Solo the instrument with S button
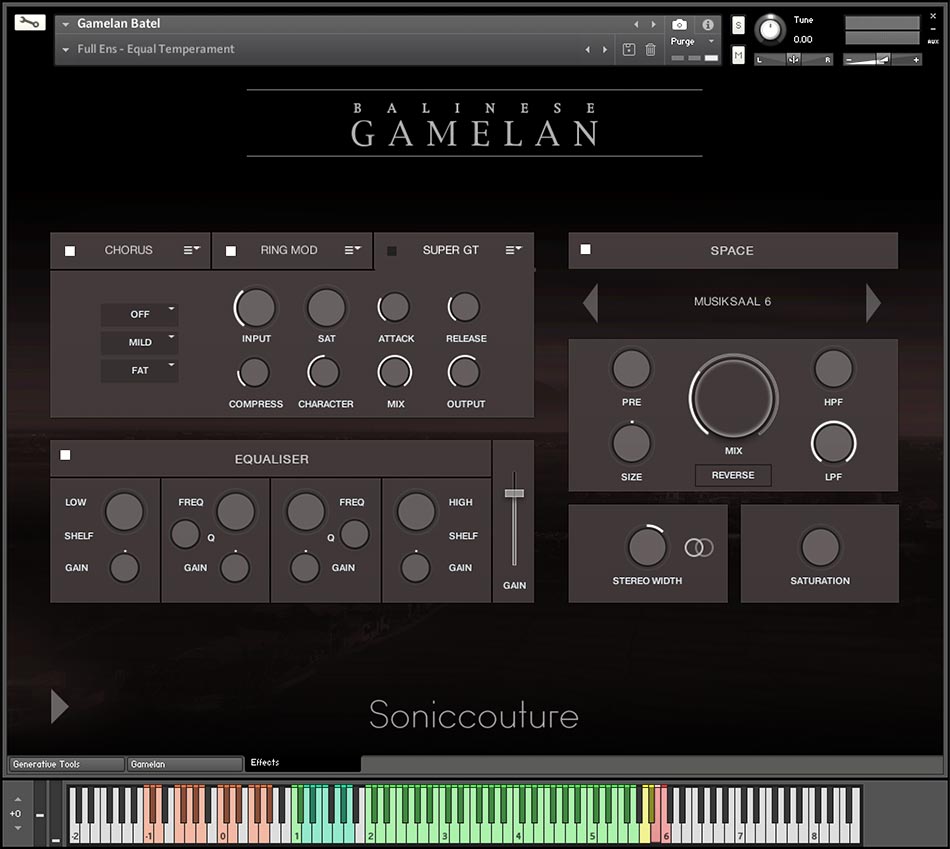The height and width of the screenshot is (849, 950). coord(738,25)
